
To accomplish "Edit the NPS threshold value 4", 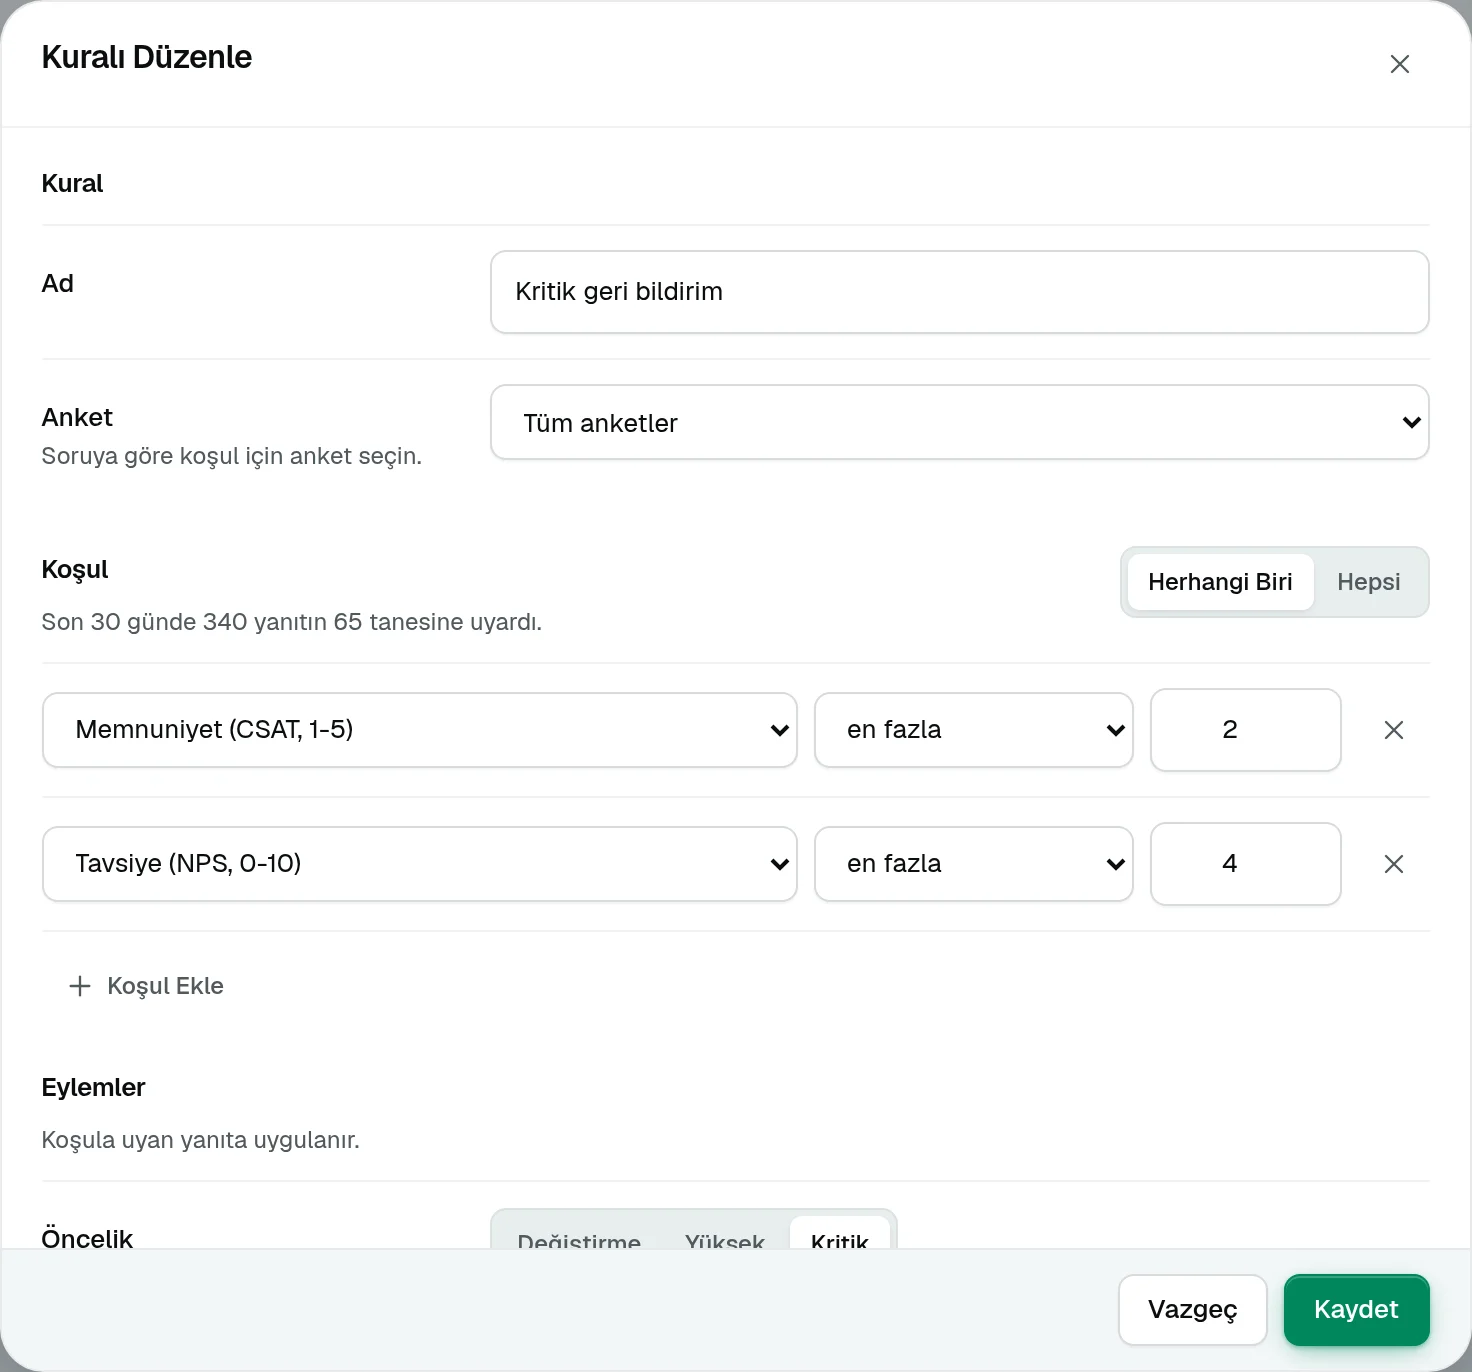I will (1245, 864).
